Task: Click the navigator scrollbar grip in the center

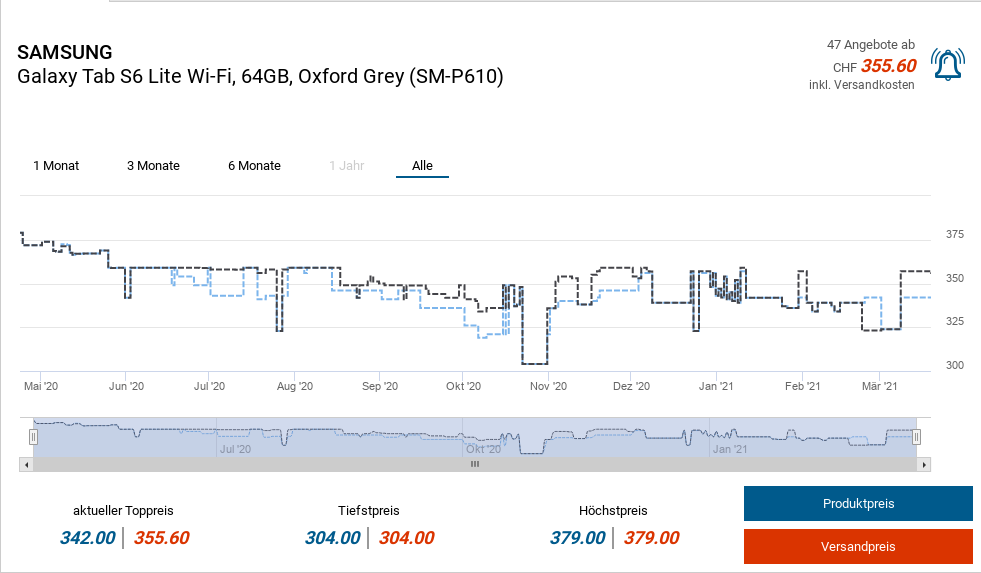Action: click(x=475, y=464)
